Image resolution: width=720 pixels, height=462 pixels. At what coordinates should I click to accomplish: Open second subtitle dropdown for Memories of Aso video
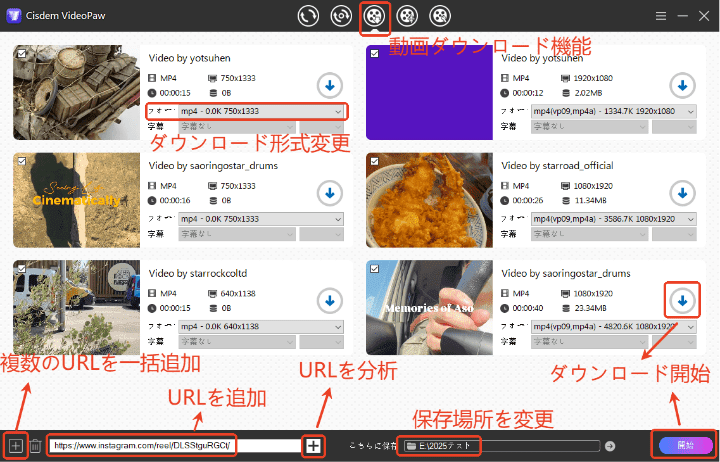pos(674,342)
